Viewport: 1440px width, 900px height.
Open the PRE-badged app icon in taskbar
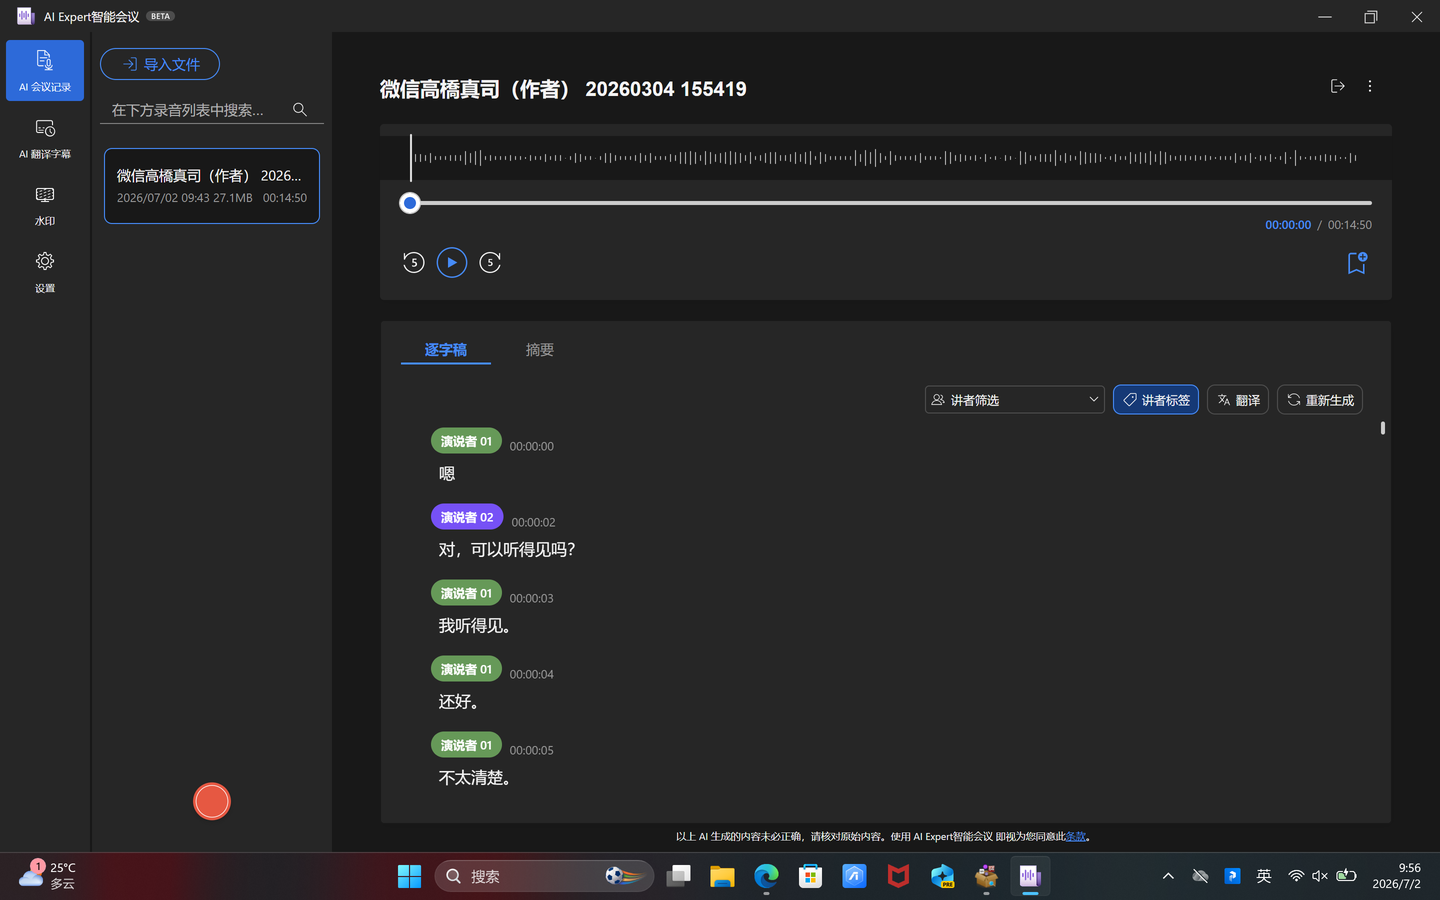point(942,876)
